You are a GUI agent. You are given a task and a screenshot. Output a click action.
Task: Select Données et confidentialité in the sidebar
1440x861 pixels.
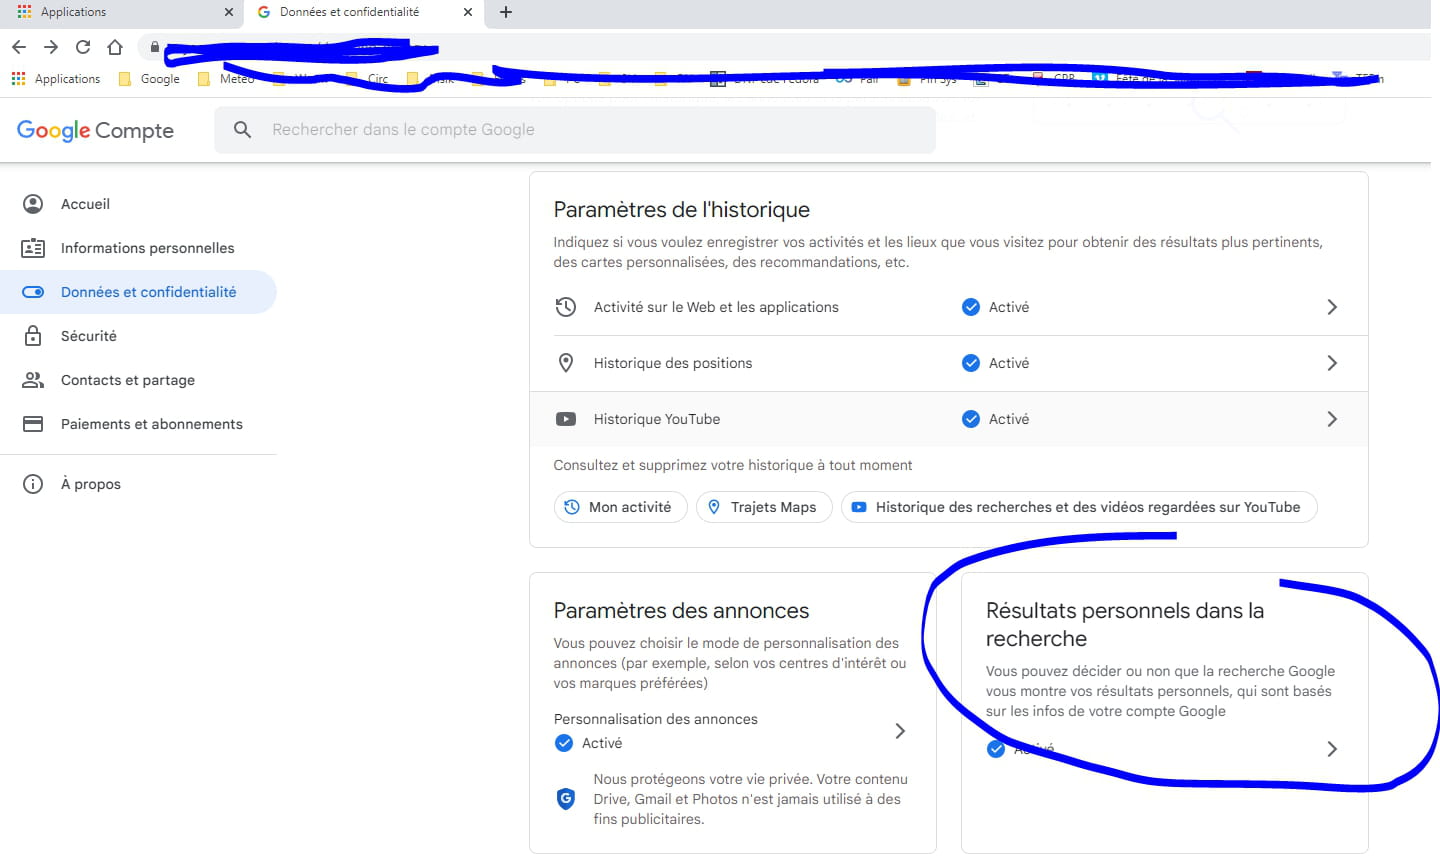click(x=138, y=292)
